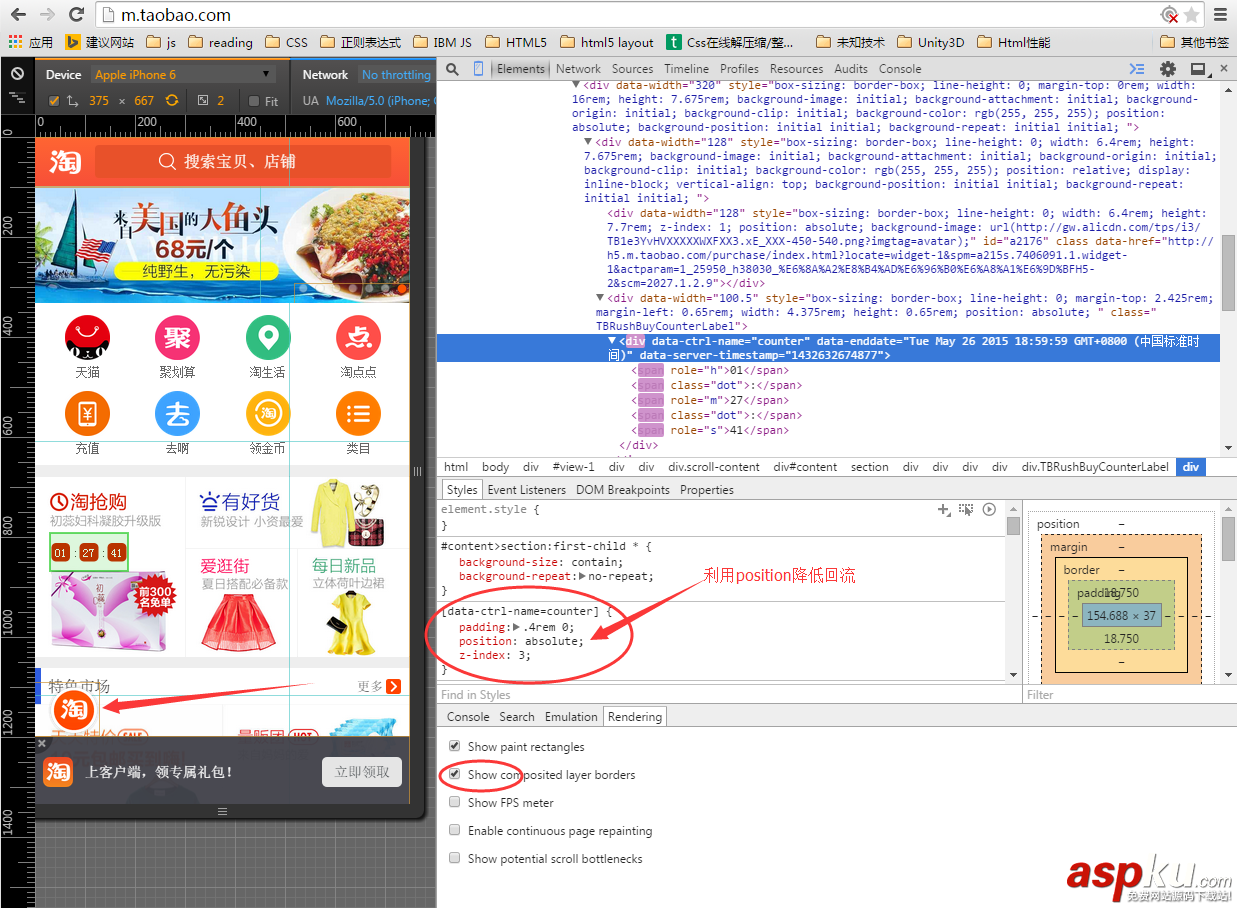The height and width of the screenshot is (908, 1237).
Task: Open the Search drawer tab
Action: [x=517, y=717]
